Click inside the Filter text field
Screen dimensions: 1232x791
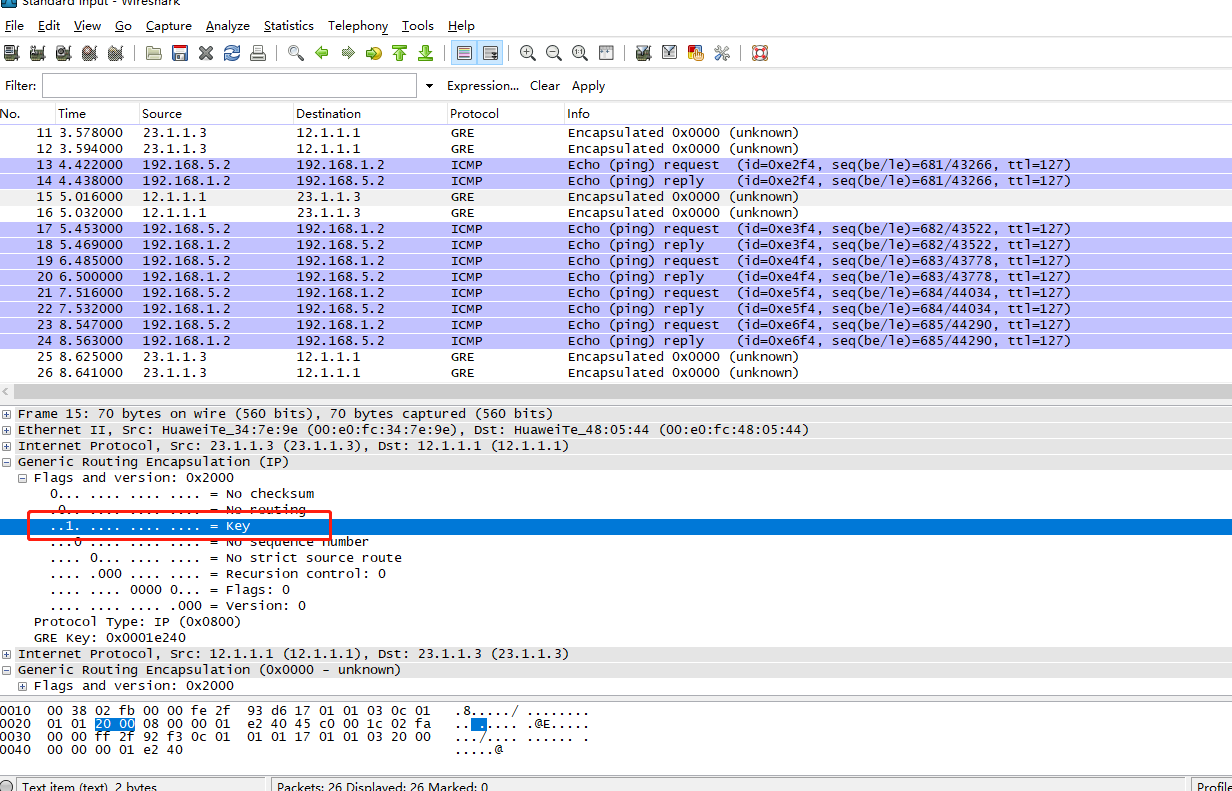click(229, 86)
